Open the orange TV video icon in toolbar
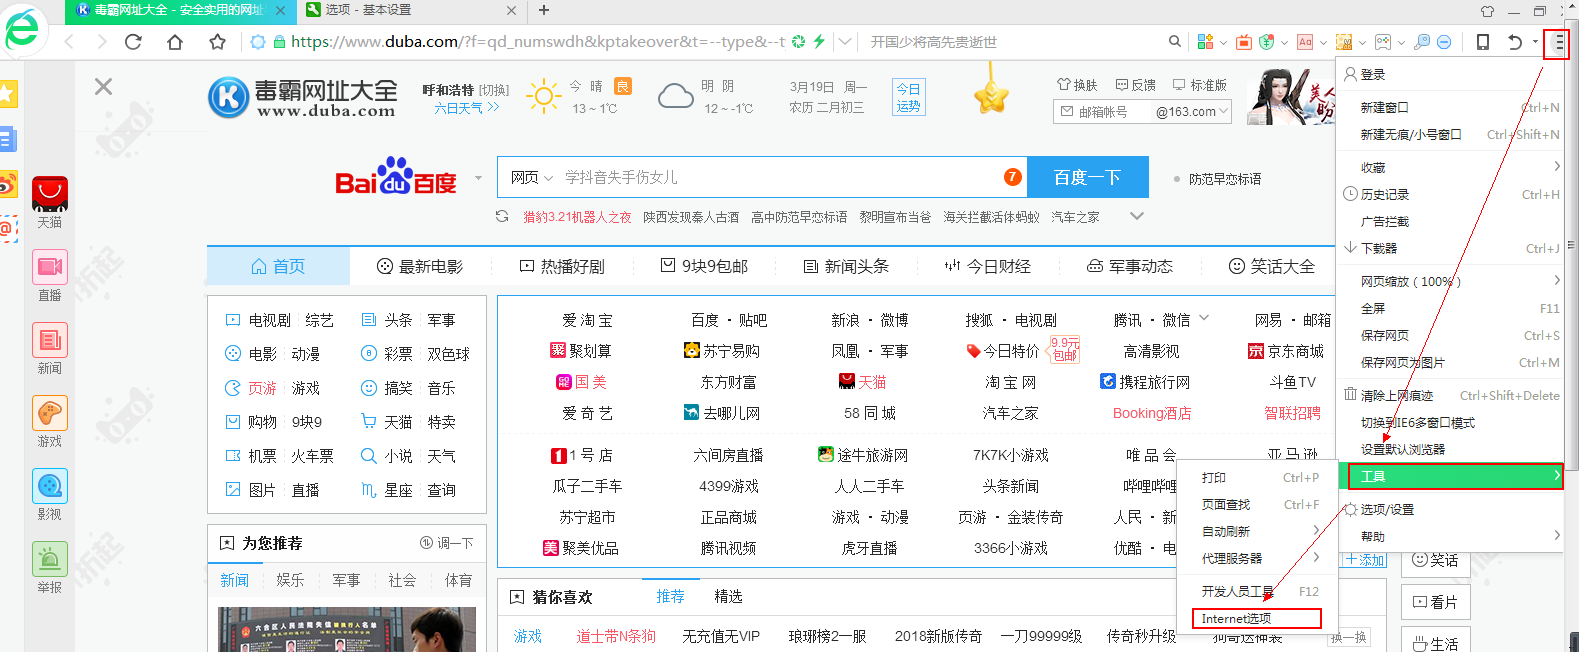 pyautogui.click(x=1243, y=42)
